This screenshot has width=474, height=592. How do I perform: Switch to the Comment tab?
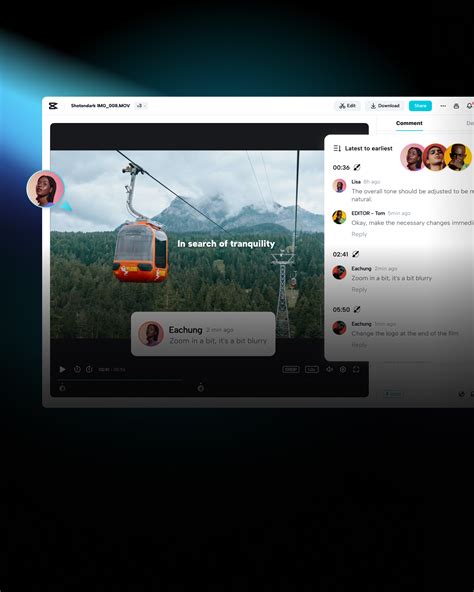tap(409, 123)
